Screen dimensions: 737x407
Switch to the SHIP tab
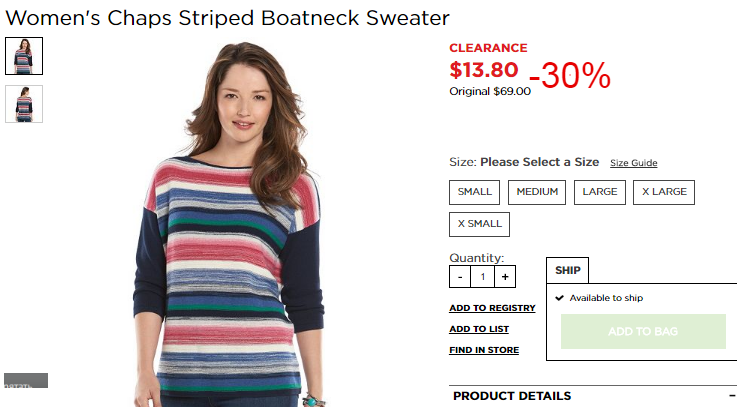point(567,270)
